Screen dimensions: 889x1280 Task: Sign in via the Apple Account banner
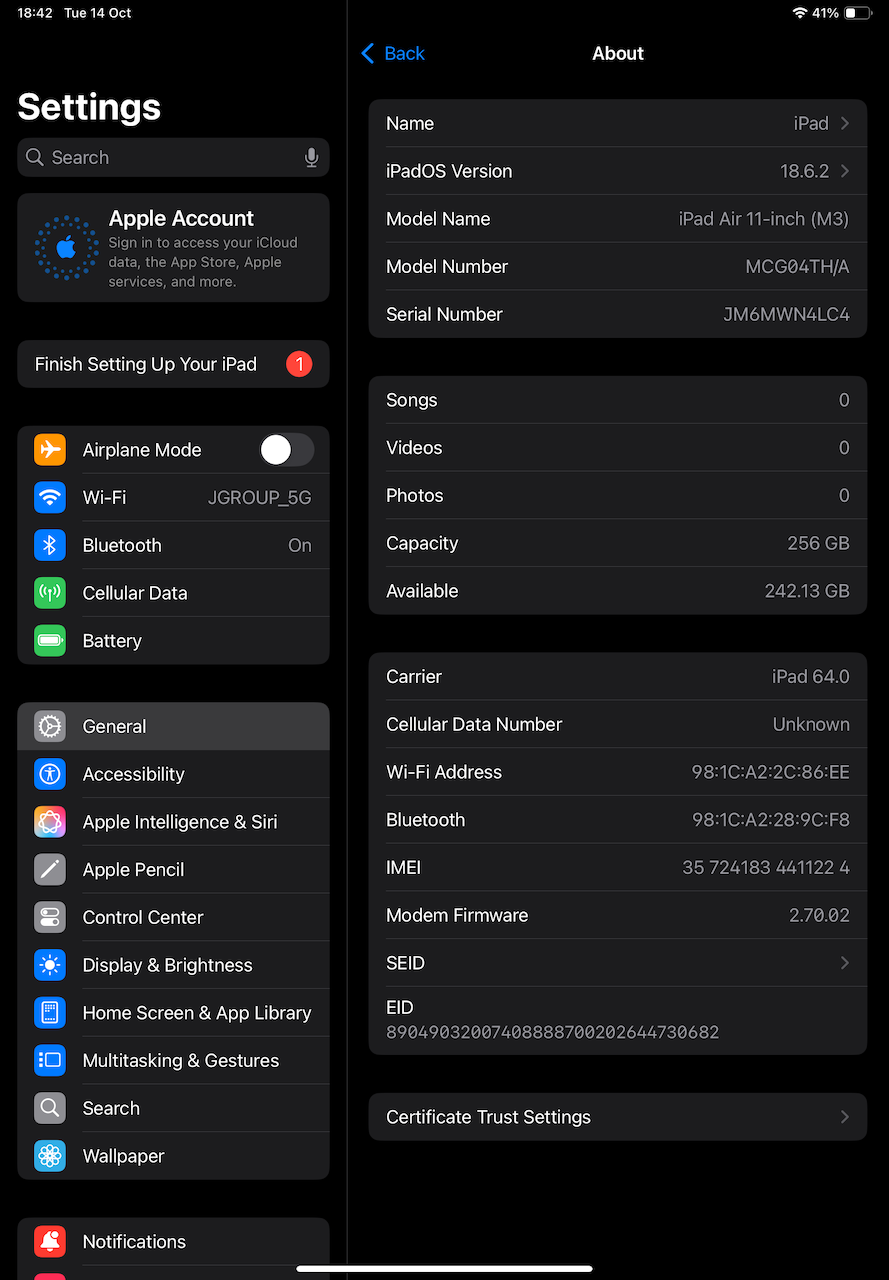[173, 248]
